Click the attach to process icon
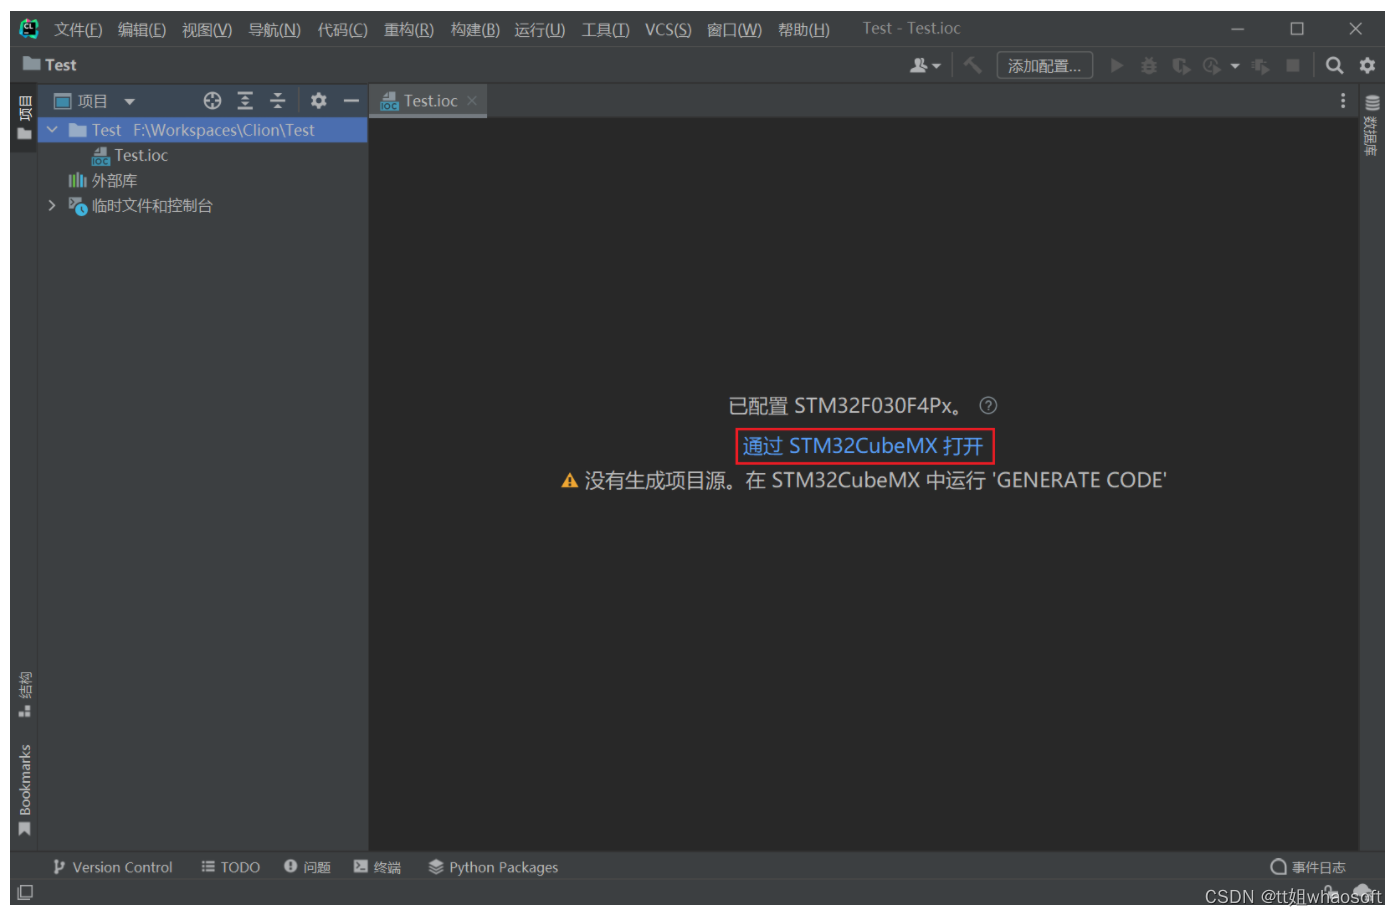 [x=1261, y=66]
